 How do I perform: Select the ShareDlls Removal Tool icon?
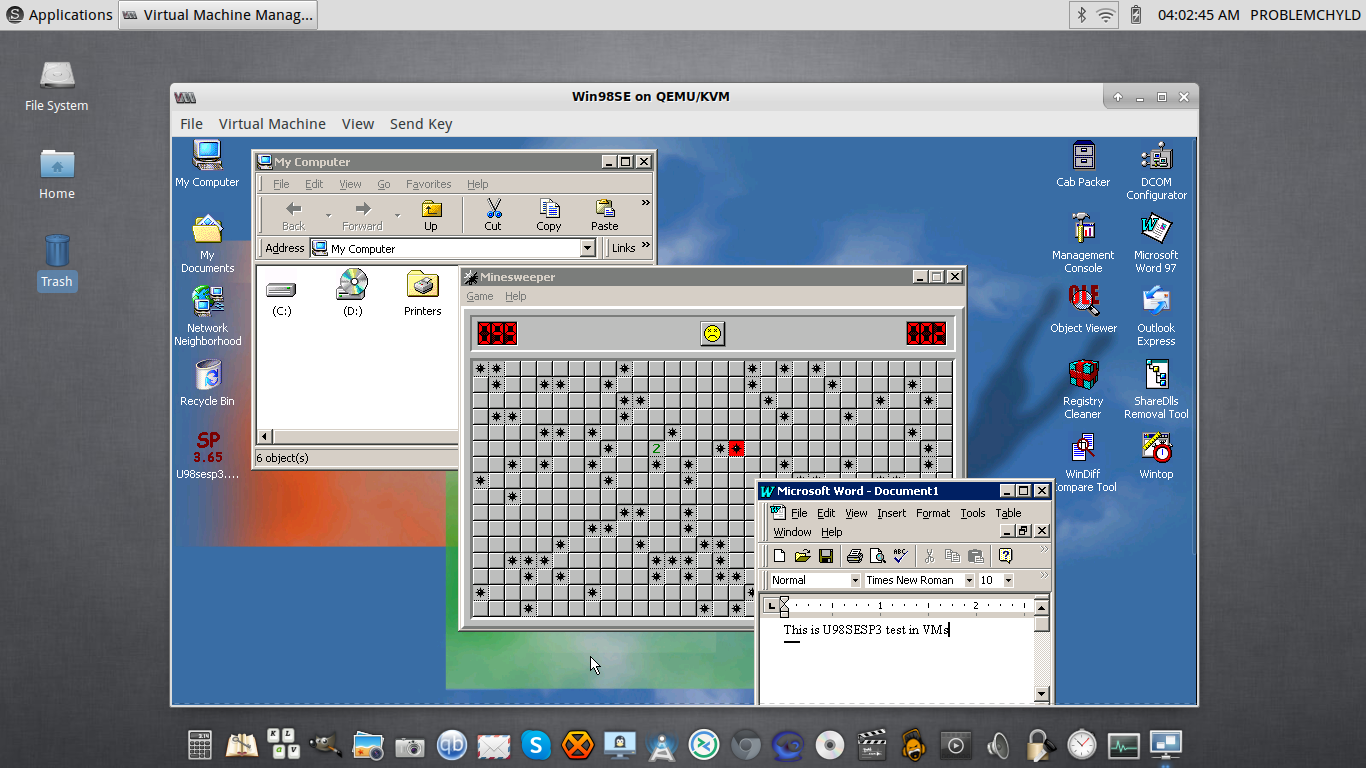point(1156,389)
